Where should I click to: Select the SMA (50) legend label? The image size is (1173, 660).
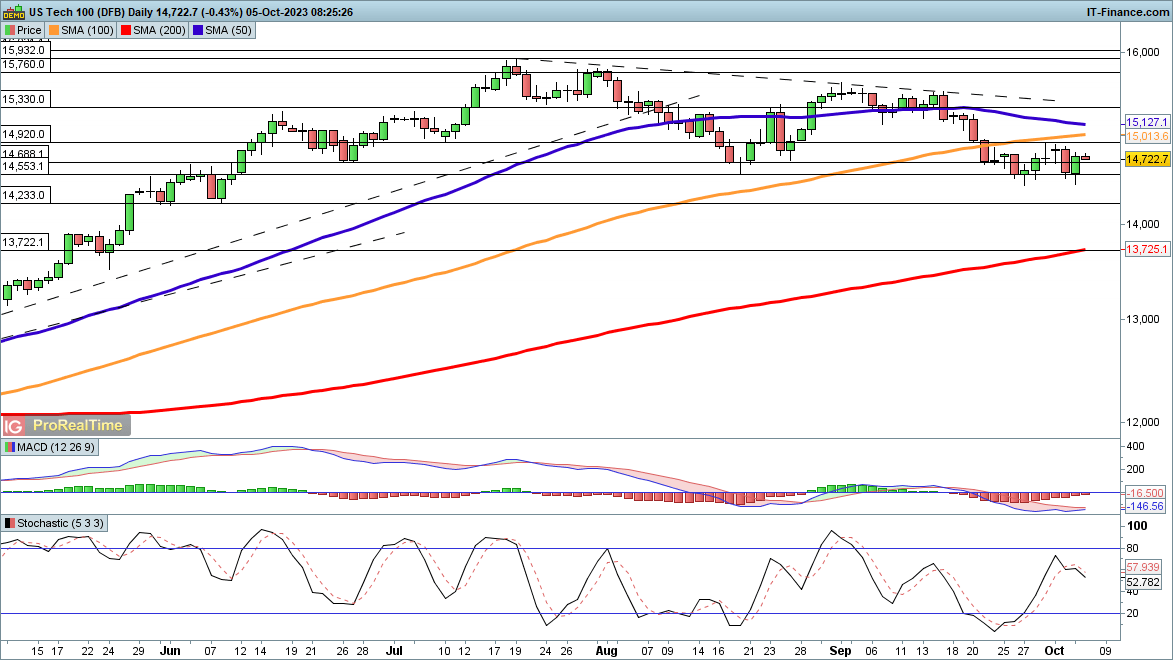[228, 31]
